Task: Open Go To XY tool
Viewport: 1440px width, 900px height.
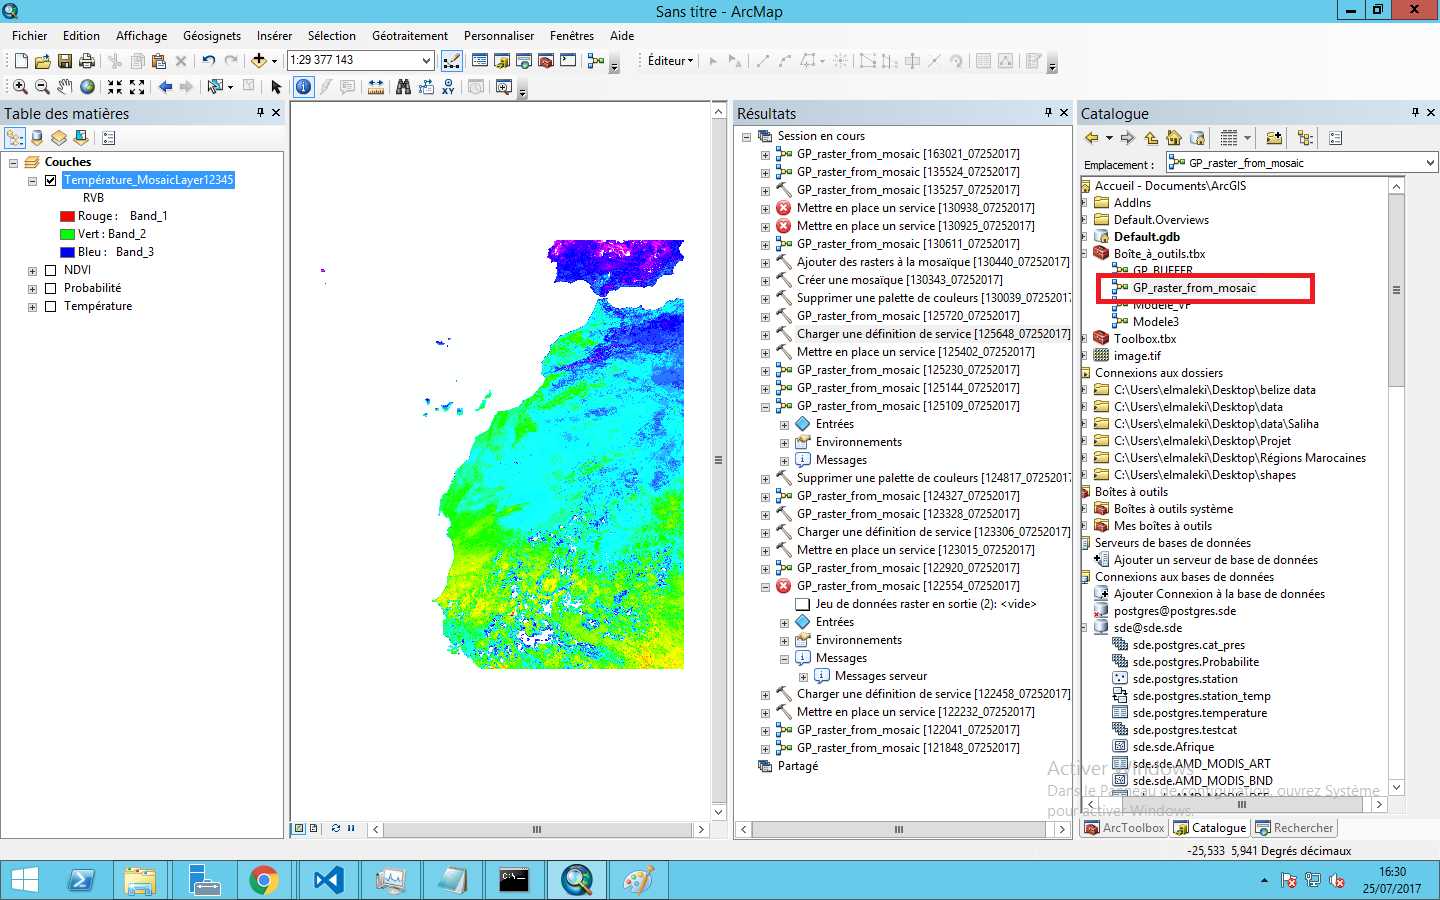Action: click(449, 87)
